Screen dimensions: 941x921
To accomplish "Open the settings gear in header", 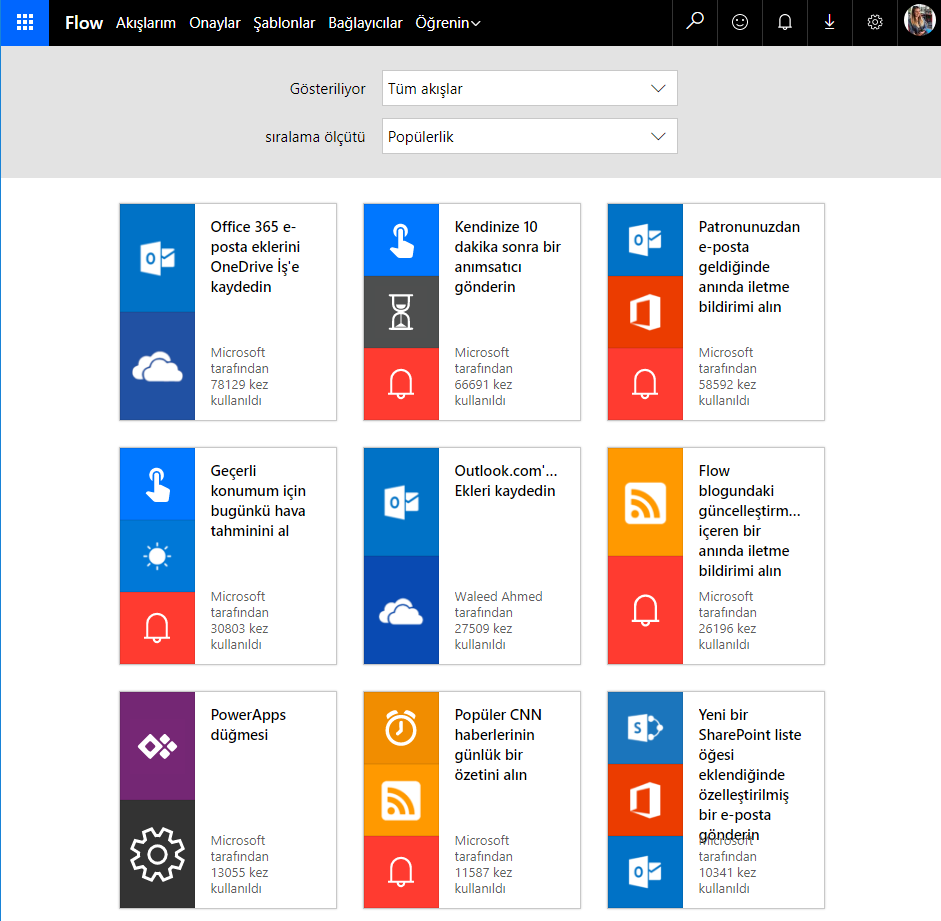I will (874, 22).
